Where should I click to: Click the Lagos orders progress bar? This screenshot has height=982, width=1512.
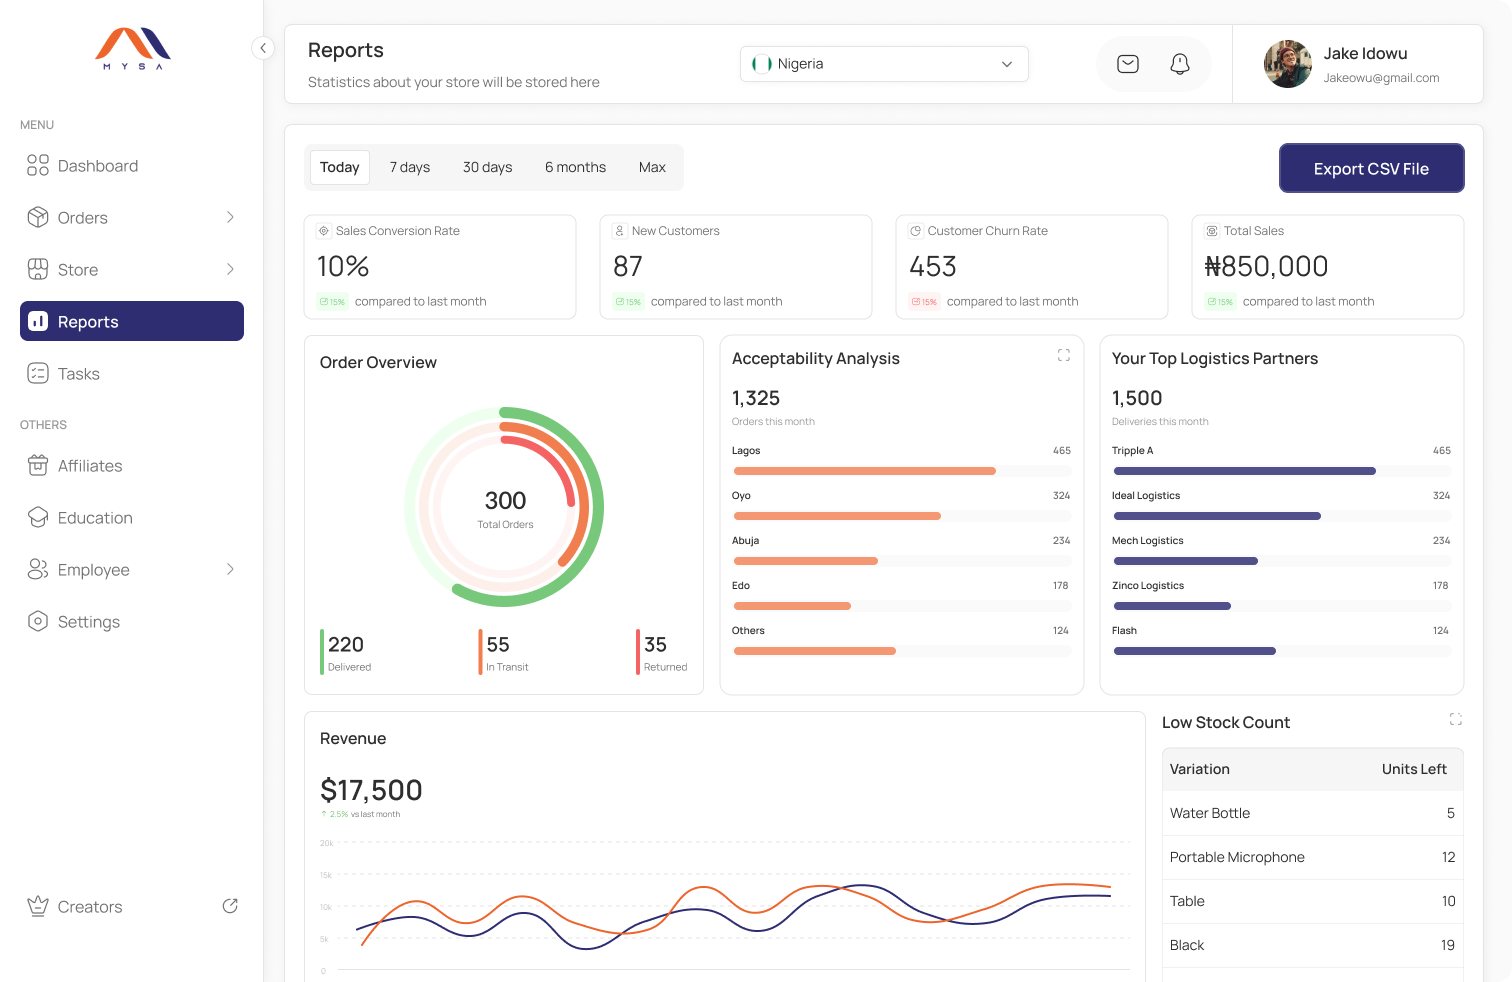coord(864,471)
